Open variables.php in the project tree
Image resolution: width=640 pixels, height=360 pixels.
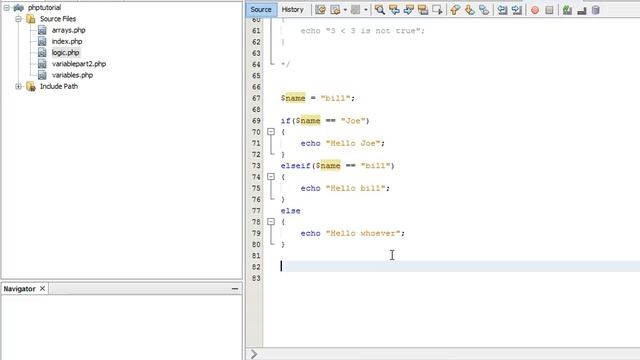[72, 75]
